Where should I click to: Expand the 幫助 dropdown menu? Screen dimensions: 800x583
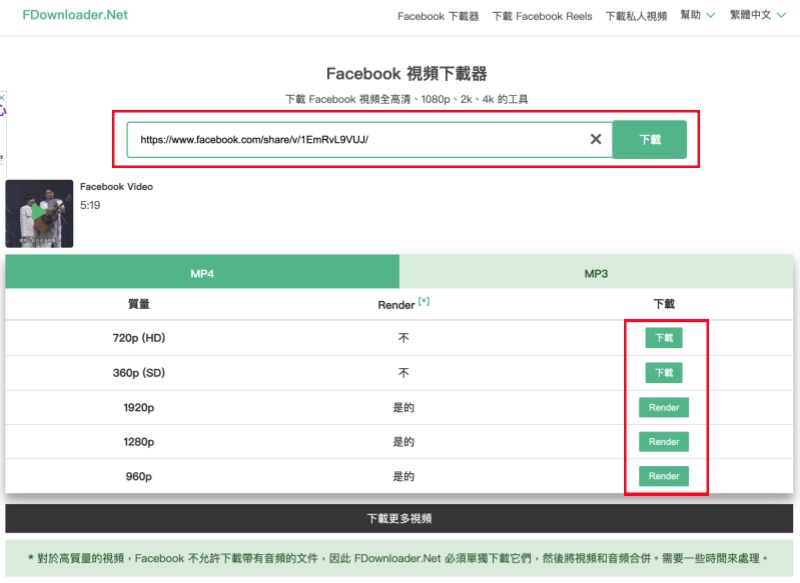coord(697,15)
